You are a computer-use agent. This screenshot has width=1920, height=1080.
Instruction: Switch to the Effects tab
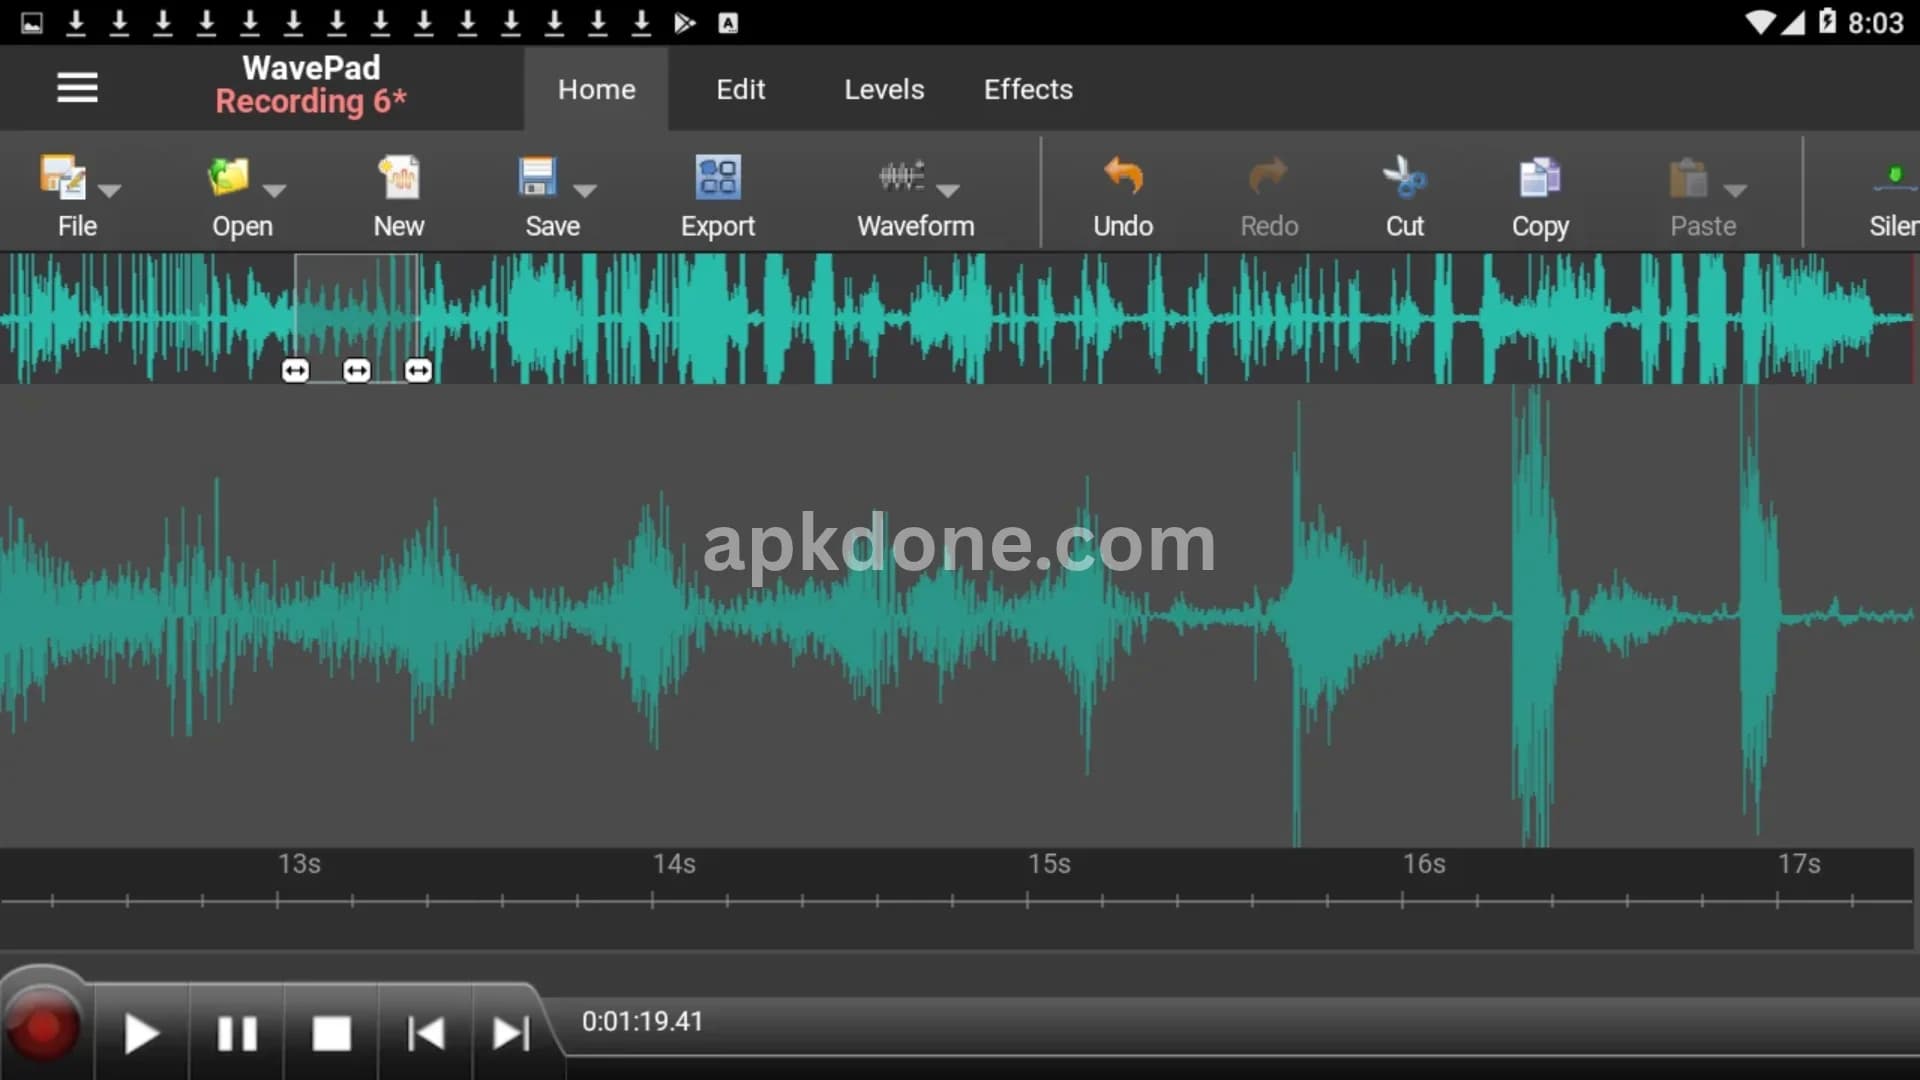pos(1028,89)
